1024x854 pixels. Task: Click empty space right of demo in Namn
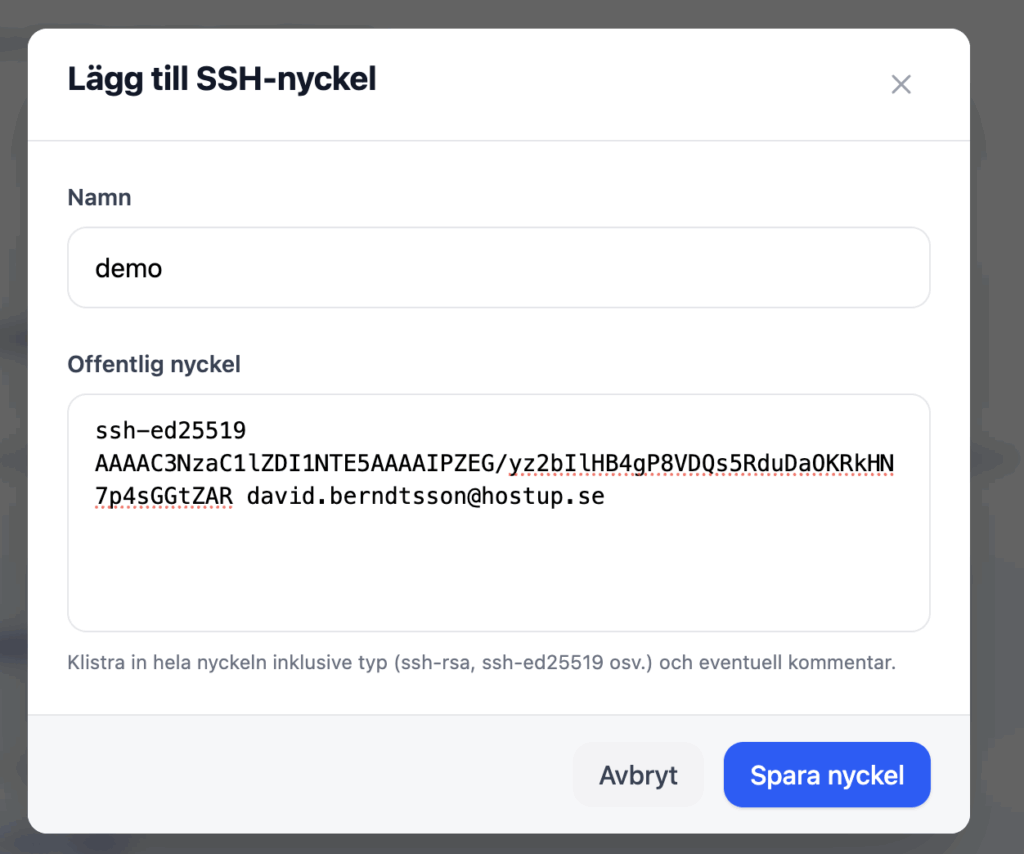tap(600, 268)
